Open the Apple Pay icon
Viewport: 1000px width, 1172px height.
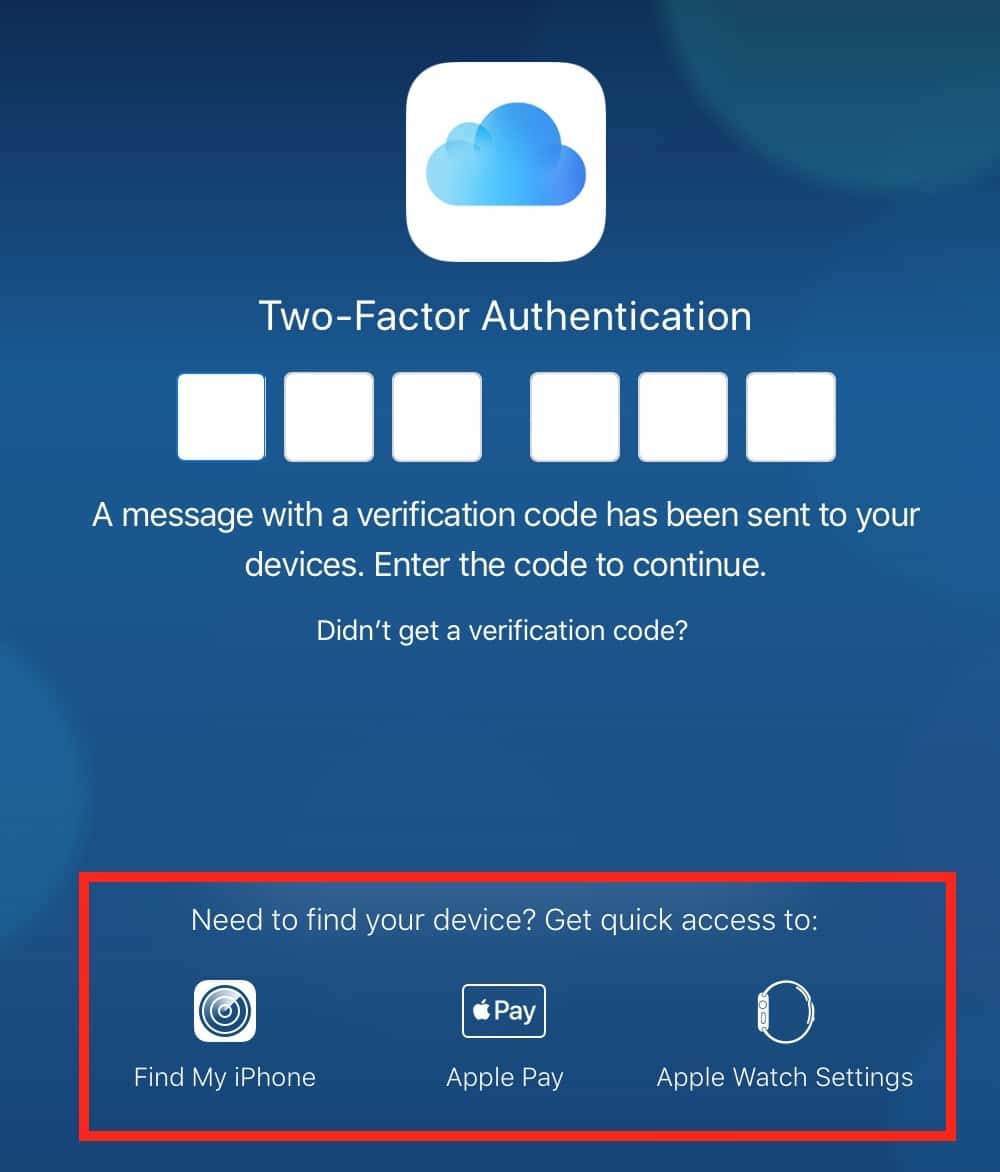504,1011
